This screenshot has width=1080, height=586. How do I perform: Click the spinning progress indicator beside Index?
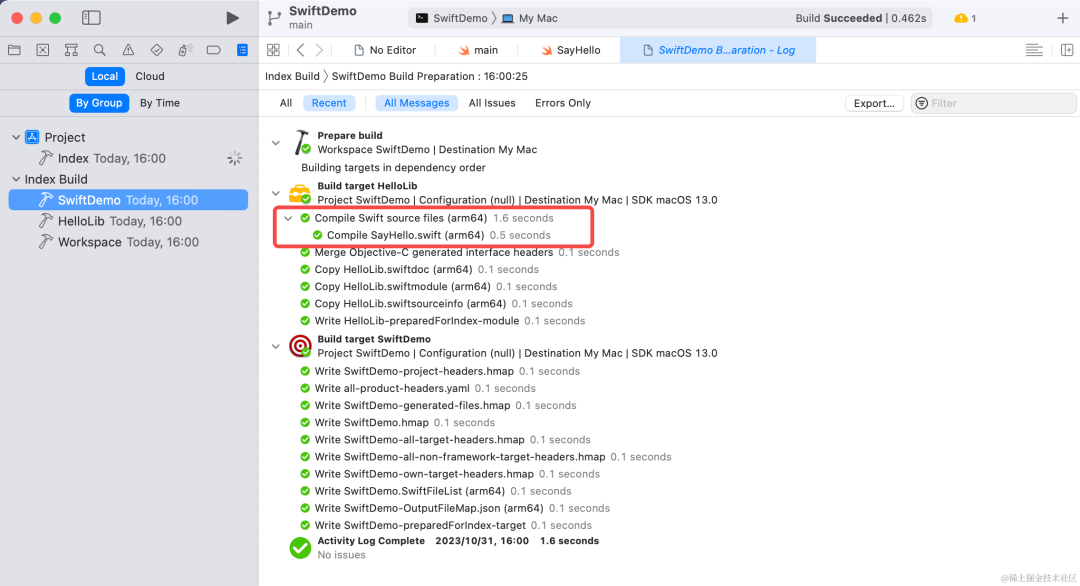pos(235,158)
